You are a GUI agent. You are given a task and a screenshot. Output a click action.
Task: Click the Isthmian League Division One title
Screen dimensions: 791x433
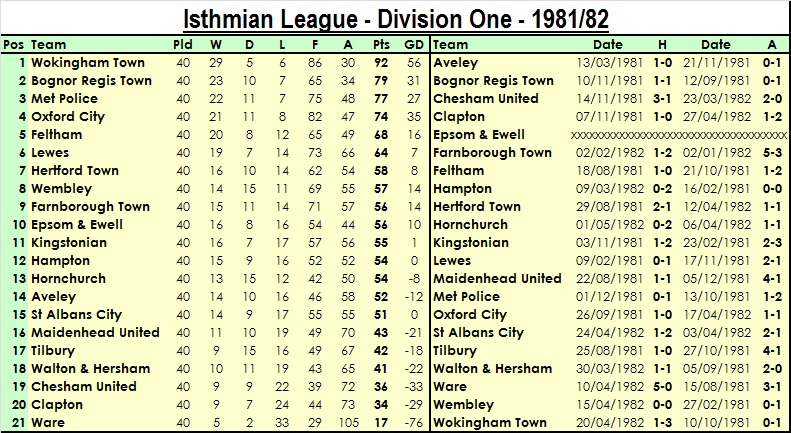click(397, 19)
